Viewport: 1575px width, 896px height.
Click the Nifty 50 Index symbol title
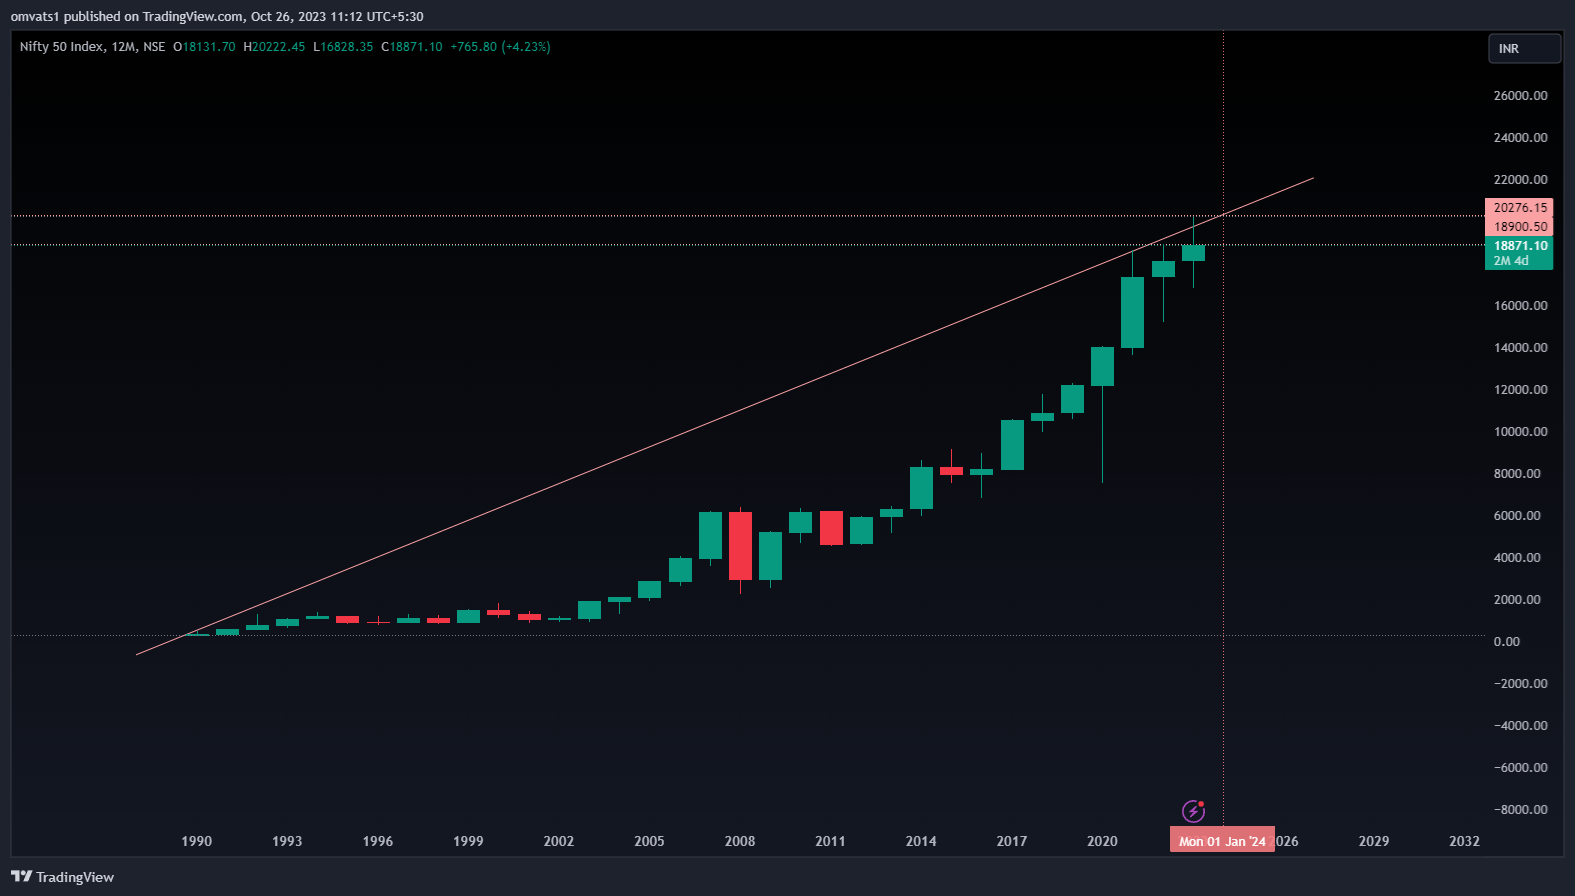[61, 47]
